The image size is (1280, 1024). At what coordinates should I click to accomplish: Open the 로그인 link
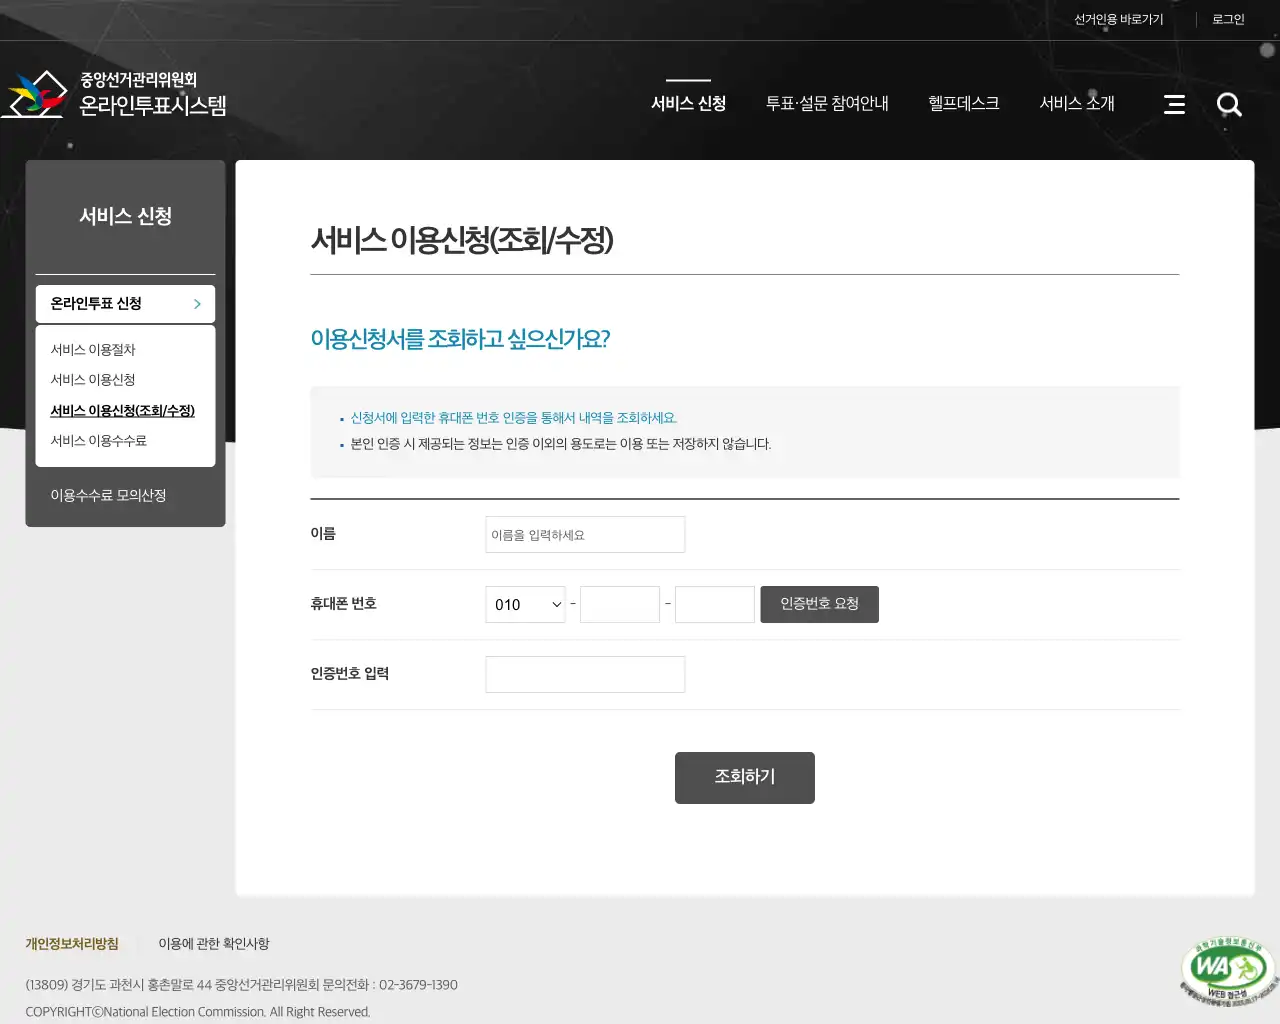coord(1228,18)
